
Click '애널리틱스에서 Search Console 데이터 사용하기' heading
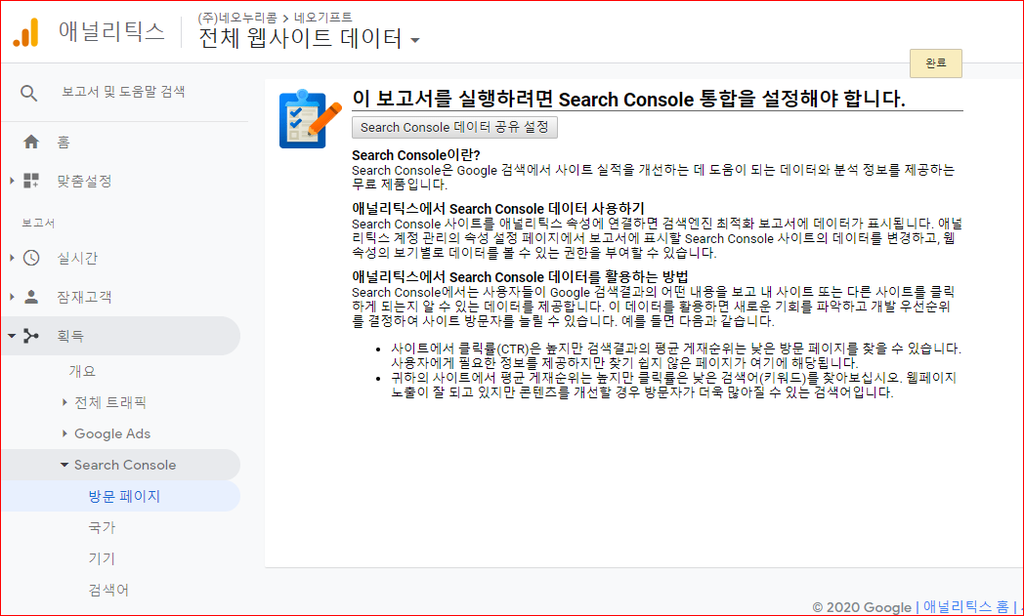tap(498, 208)
